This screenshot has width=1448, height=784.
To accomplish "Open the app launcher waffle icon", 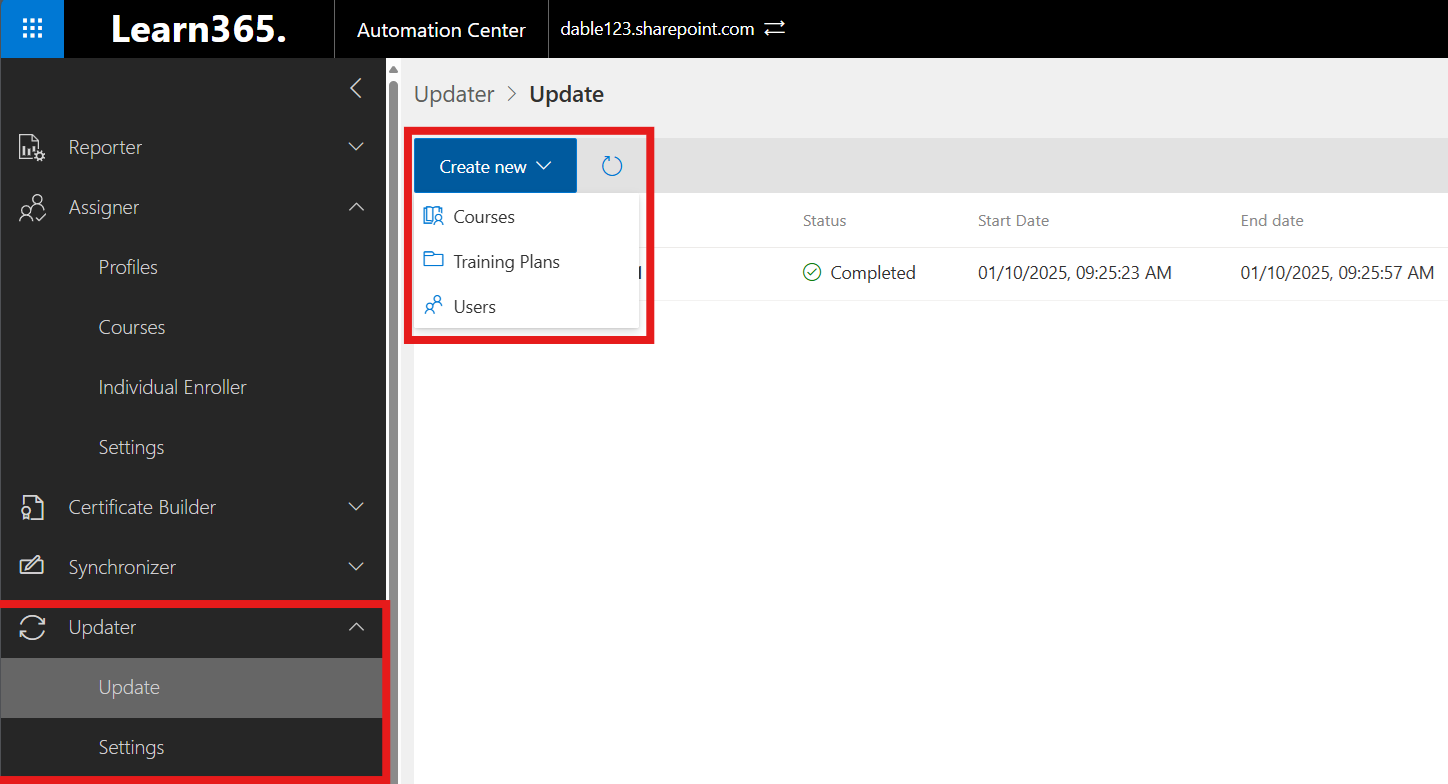I will pos(32,29).
